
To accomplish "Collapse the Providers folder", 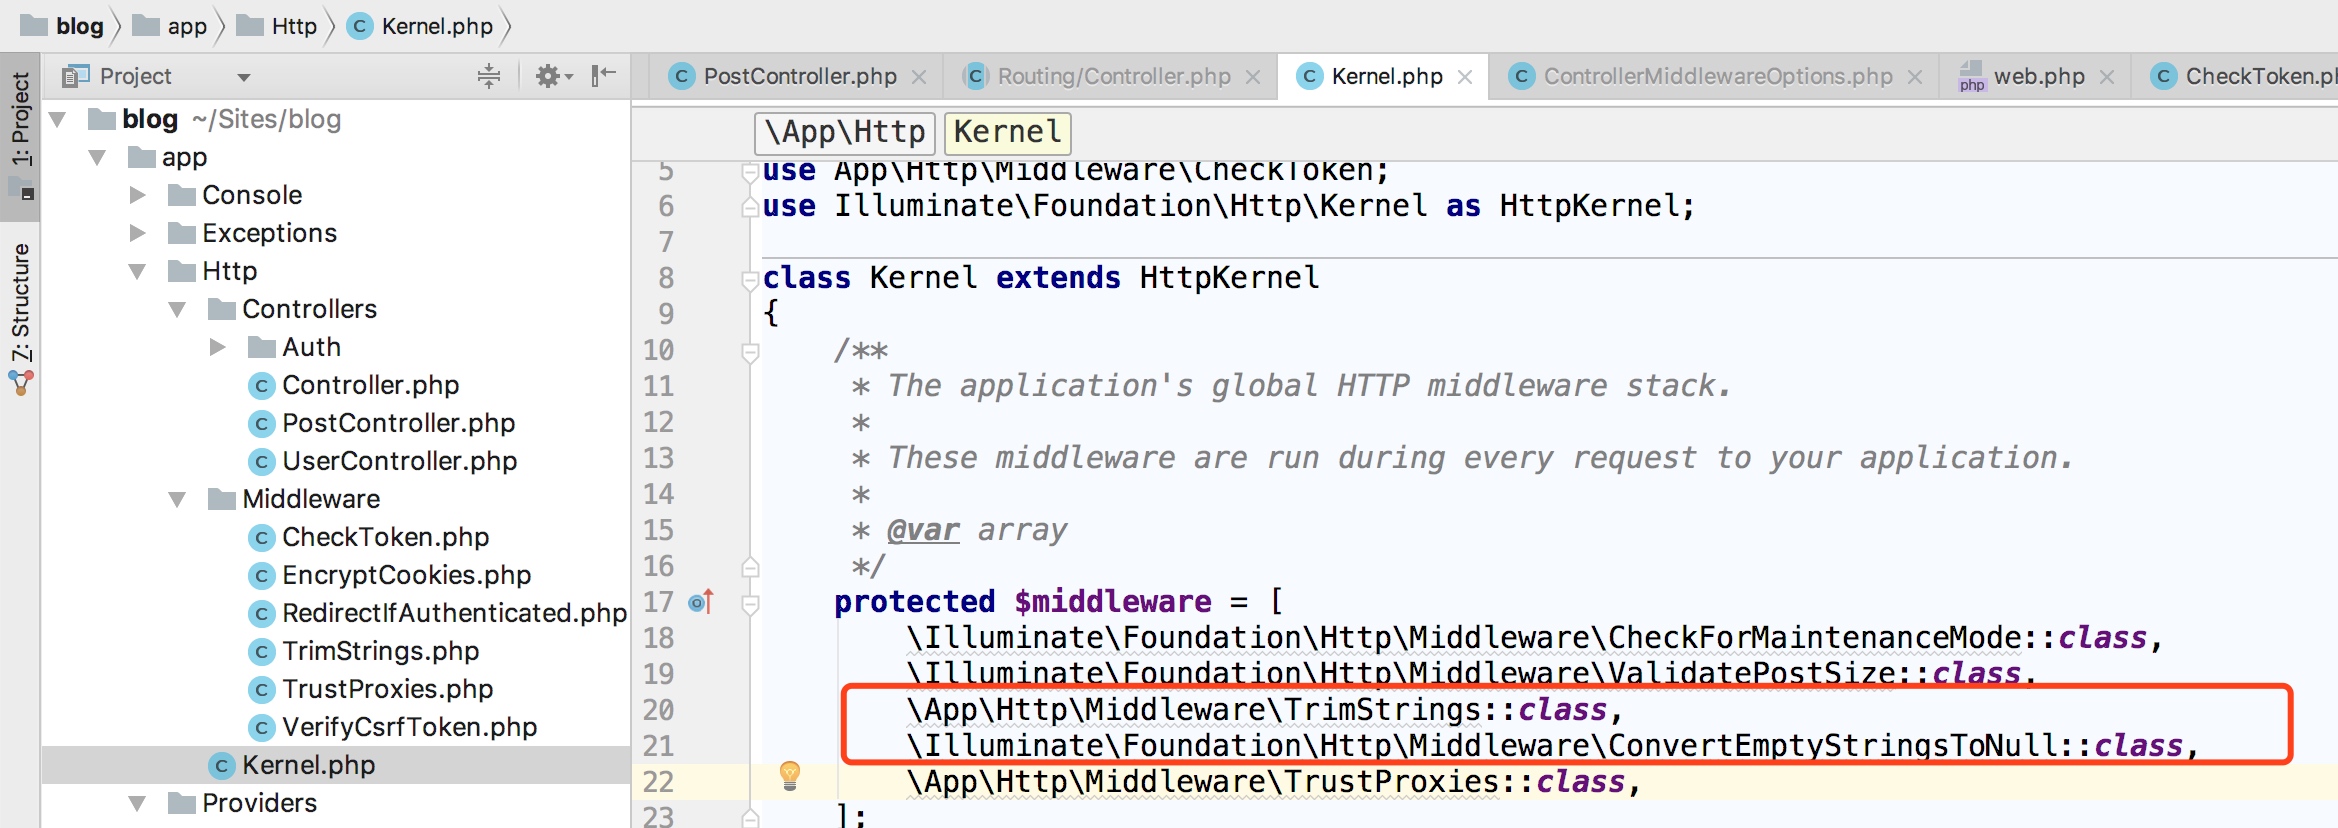I will point(137,804).
